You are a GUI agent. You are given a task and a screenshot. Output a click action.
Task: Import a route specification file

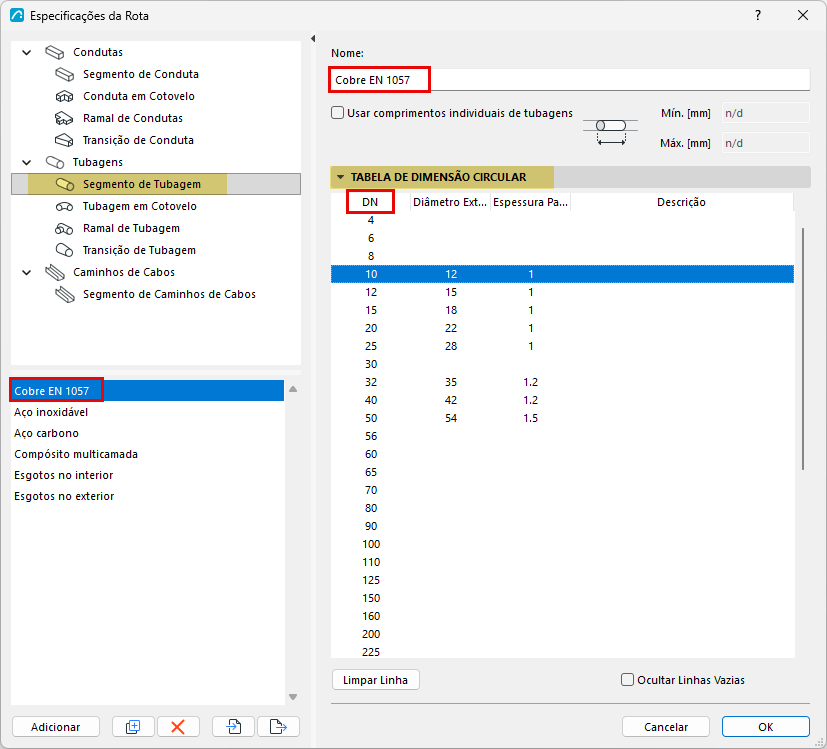234,727
